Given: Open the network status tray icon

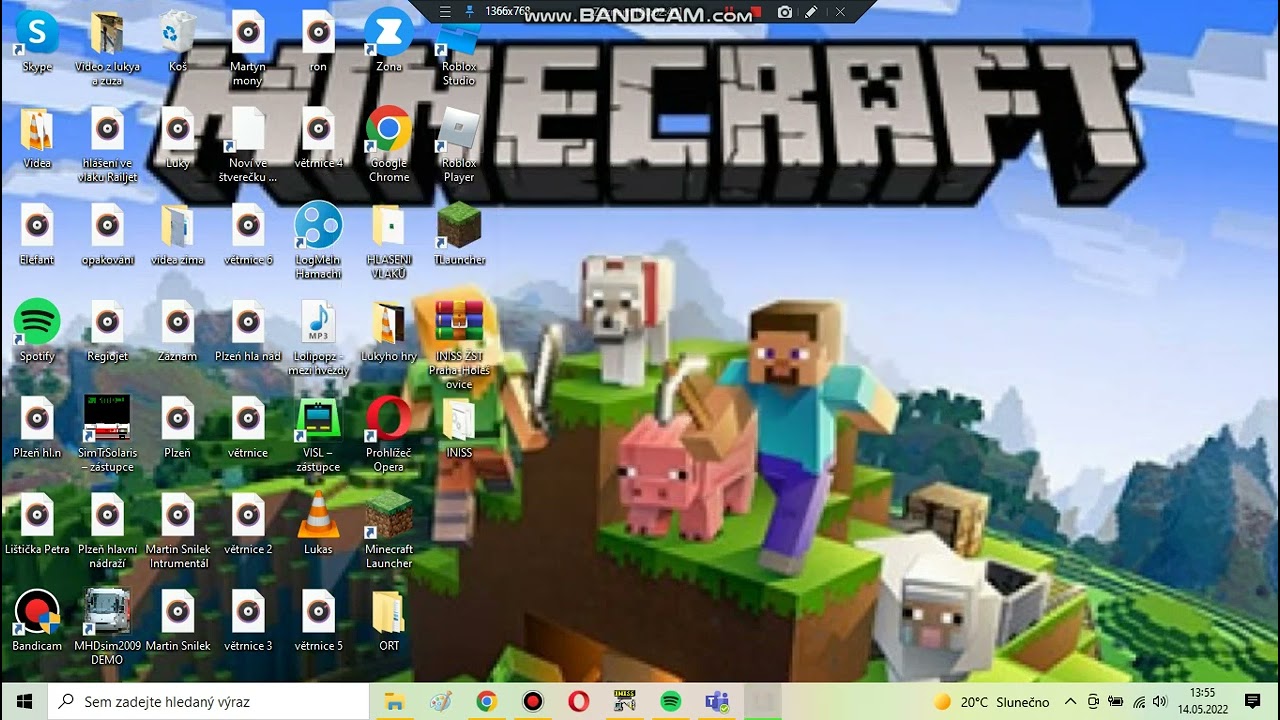Looking at the screenshot, I should (1138, 702).
